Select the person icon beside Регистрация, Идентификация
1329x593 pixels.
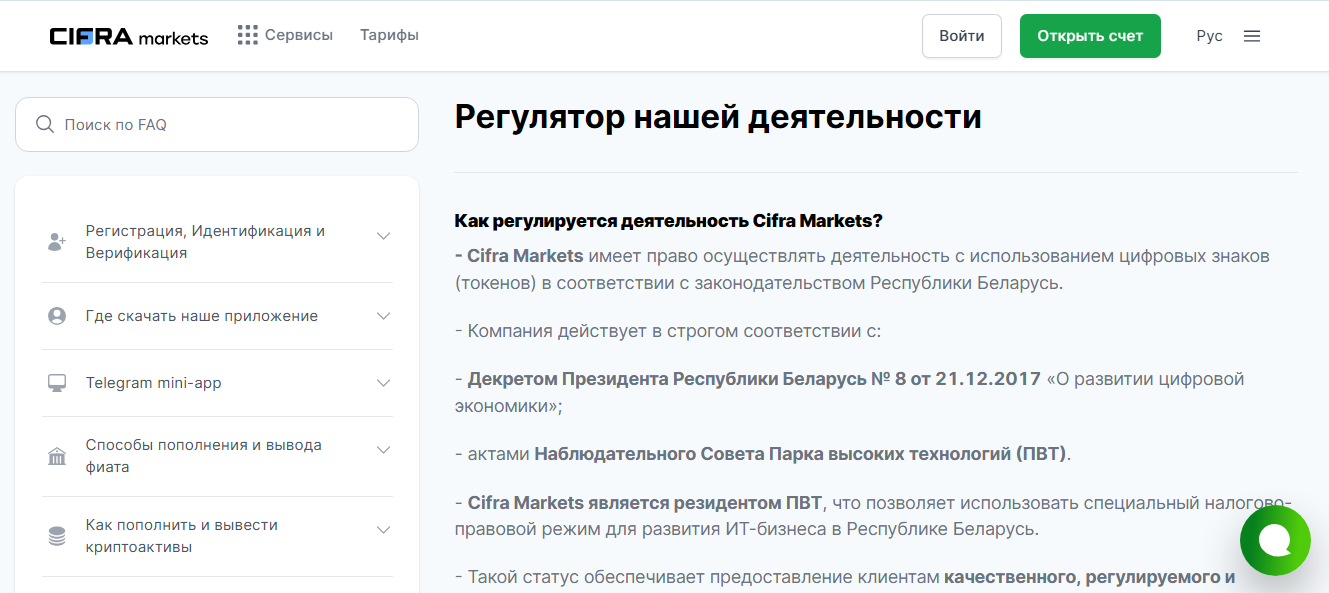(x=57, y=240)
